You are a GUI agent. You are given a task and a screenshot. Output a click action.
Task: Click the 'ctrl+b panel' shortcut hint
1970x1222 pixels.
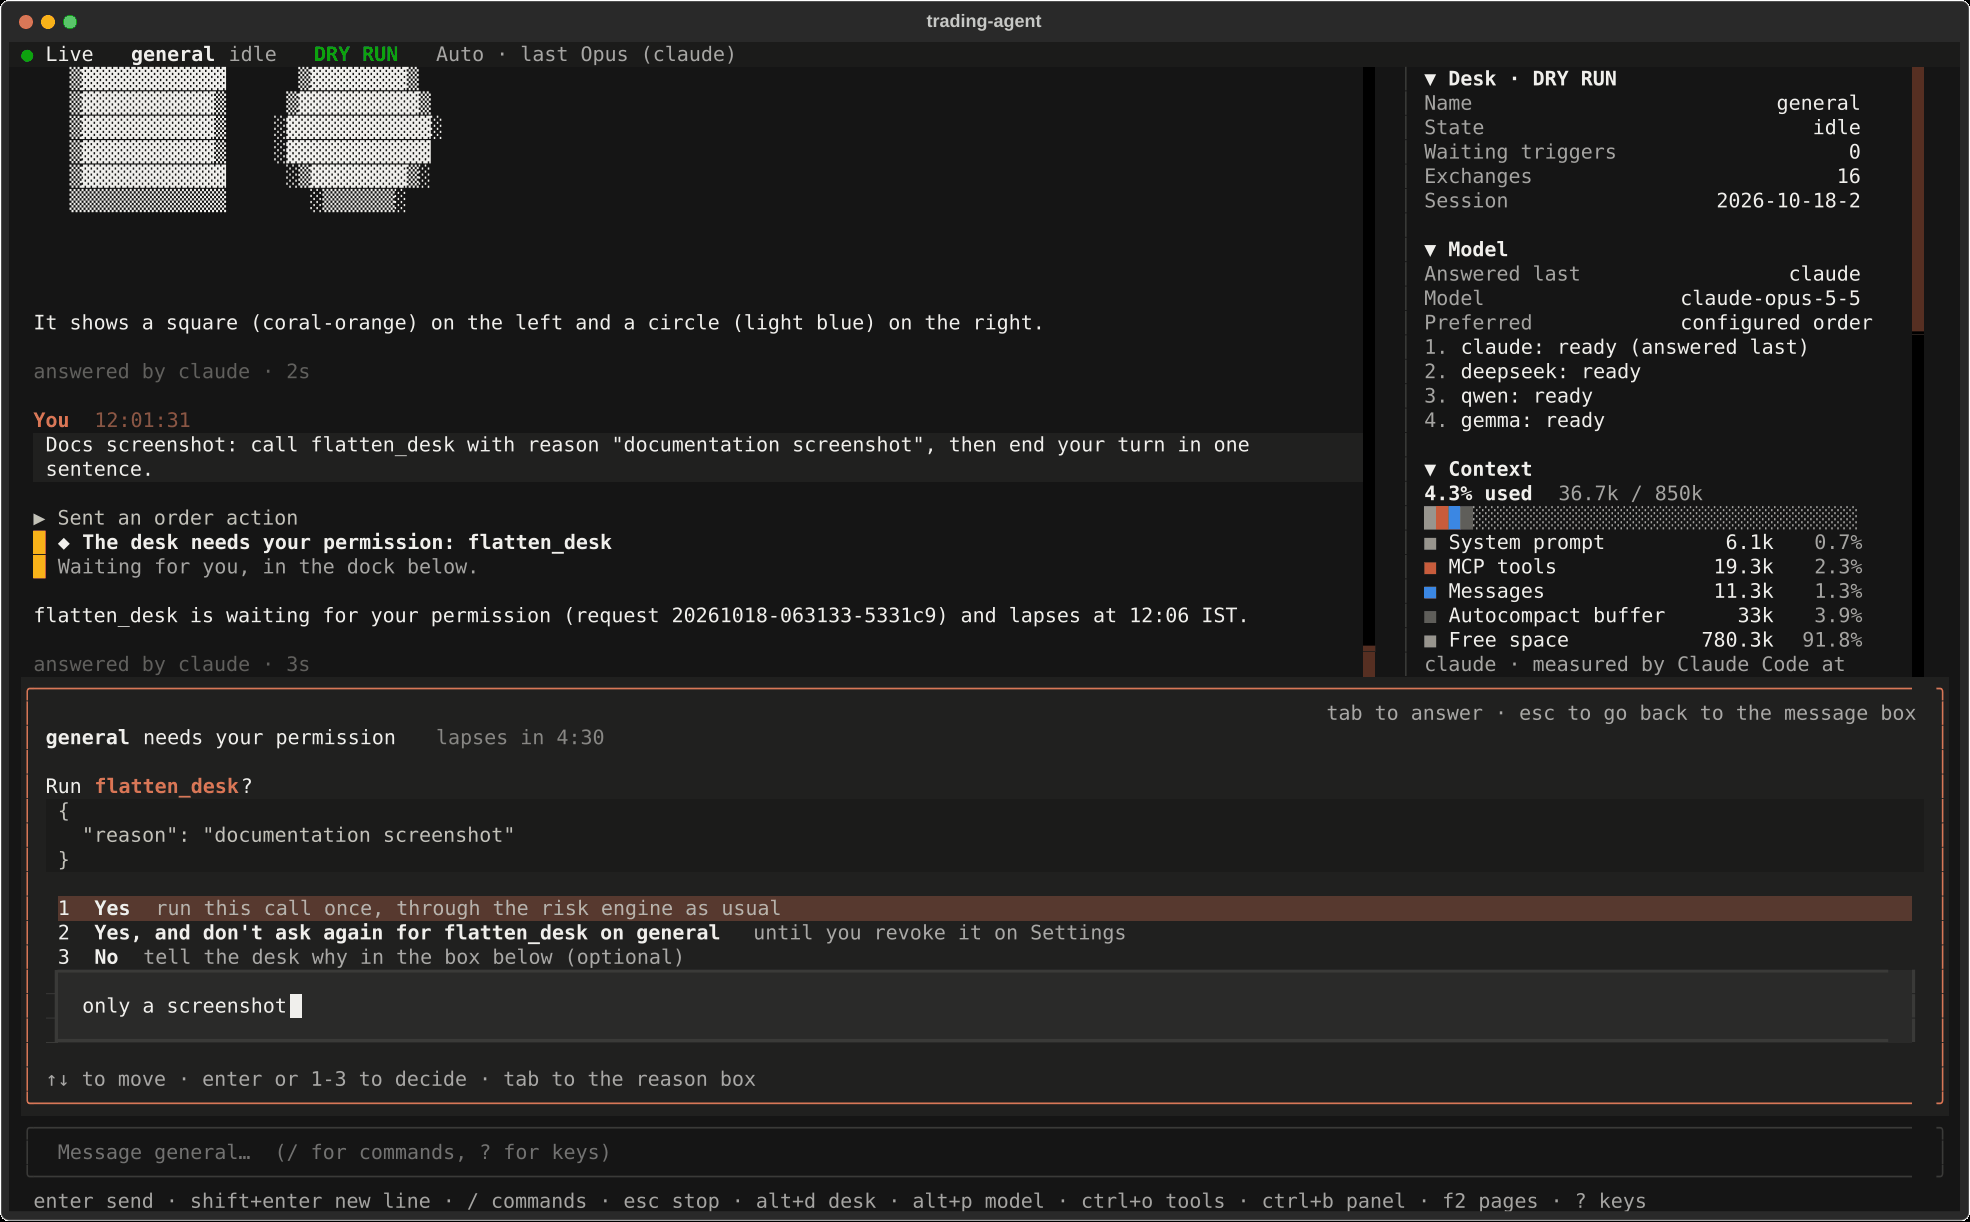pos(1333,1201)
